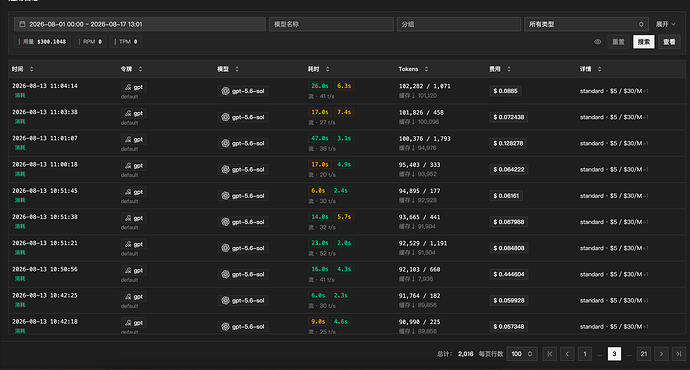Toggle the eye visibility icon beside 重置

[x=597, y=42]
